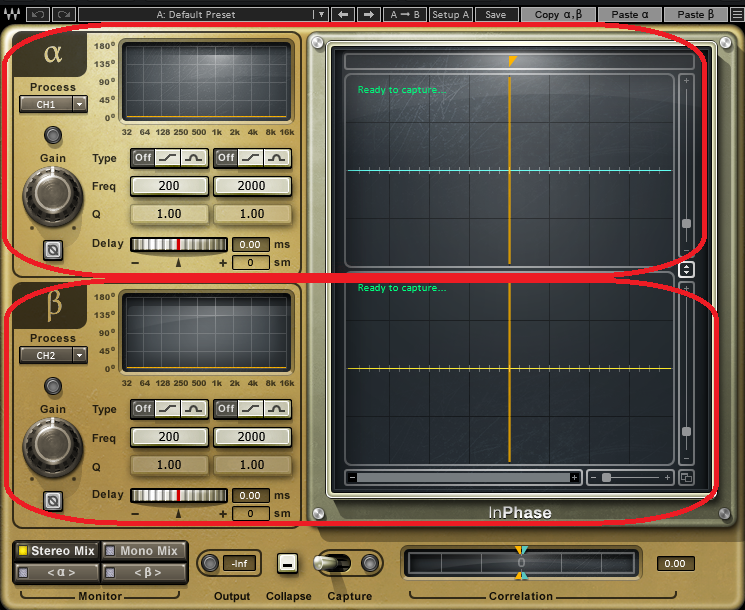Enable Mono Mix monitoring

144,551
